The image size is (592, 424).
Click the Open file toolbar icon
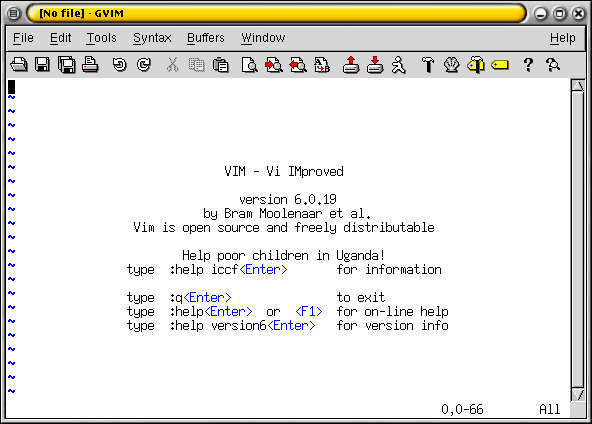coord(19,65)
